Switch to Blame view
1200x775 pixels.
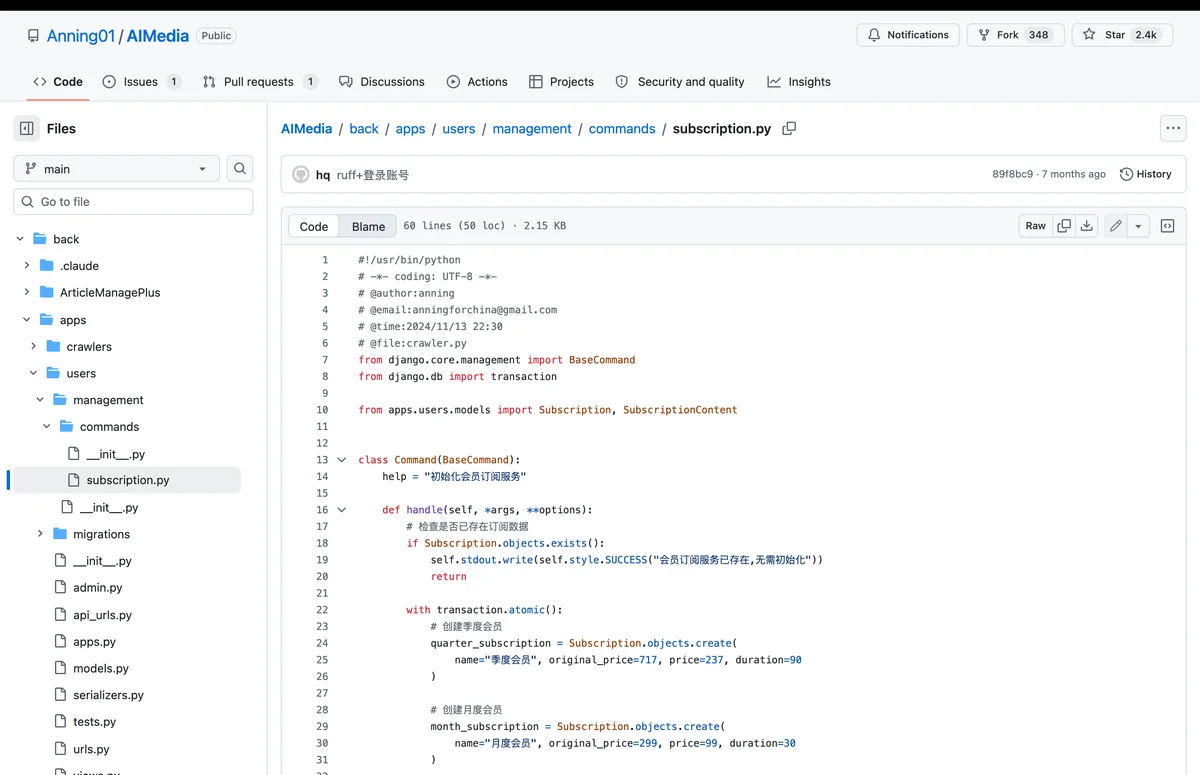(368, 226)
